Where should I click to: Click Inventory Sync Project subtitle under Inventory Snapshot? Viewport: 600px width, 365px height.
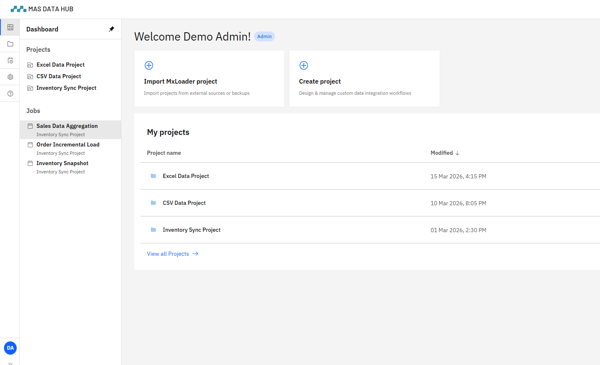tap(60, 172)
